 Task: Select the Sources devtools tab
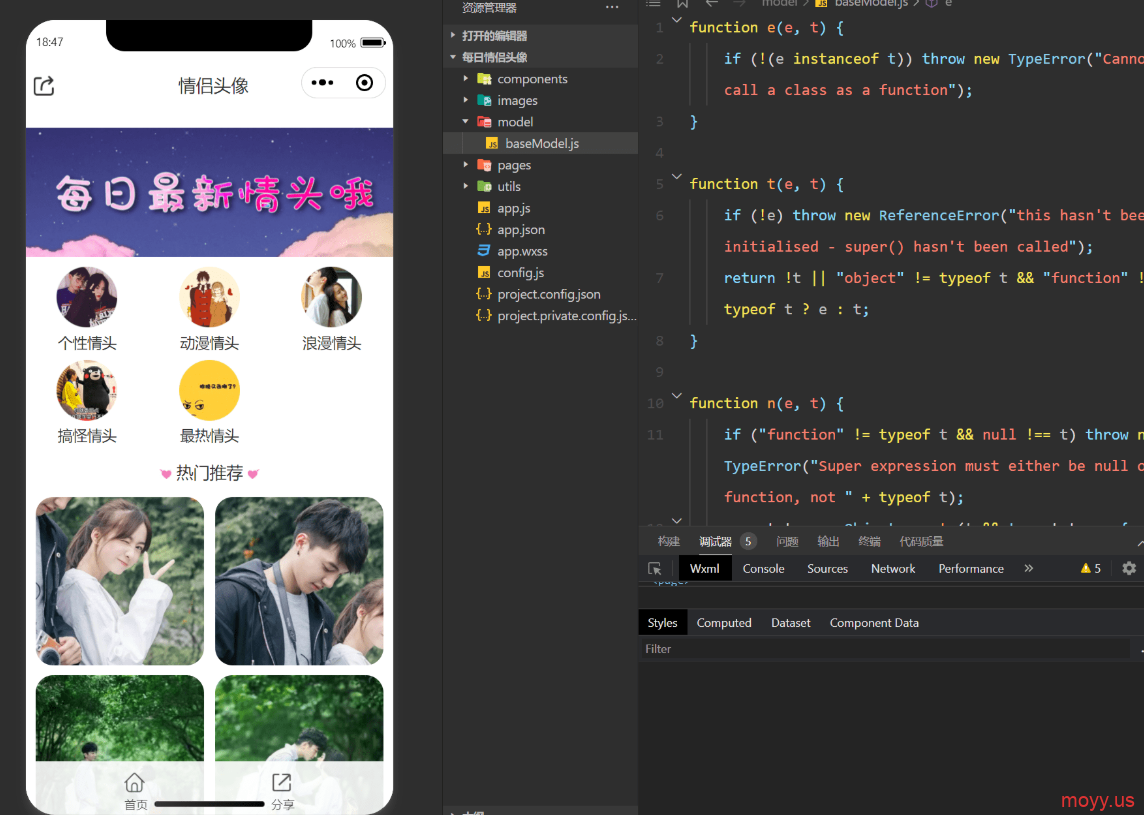coord(827,568)
